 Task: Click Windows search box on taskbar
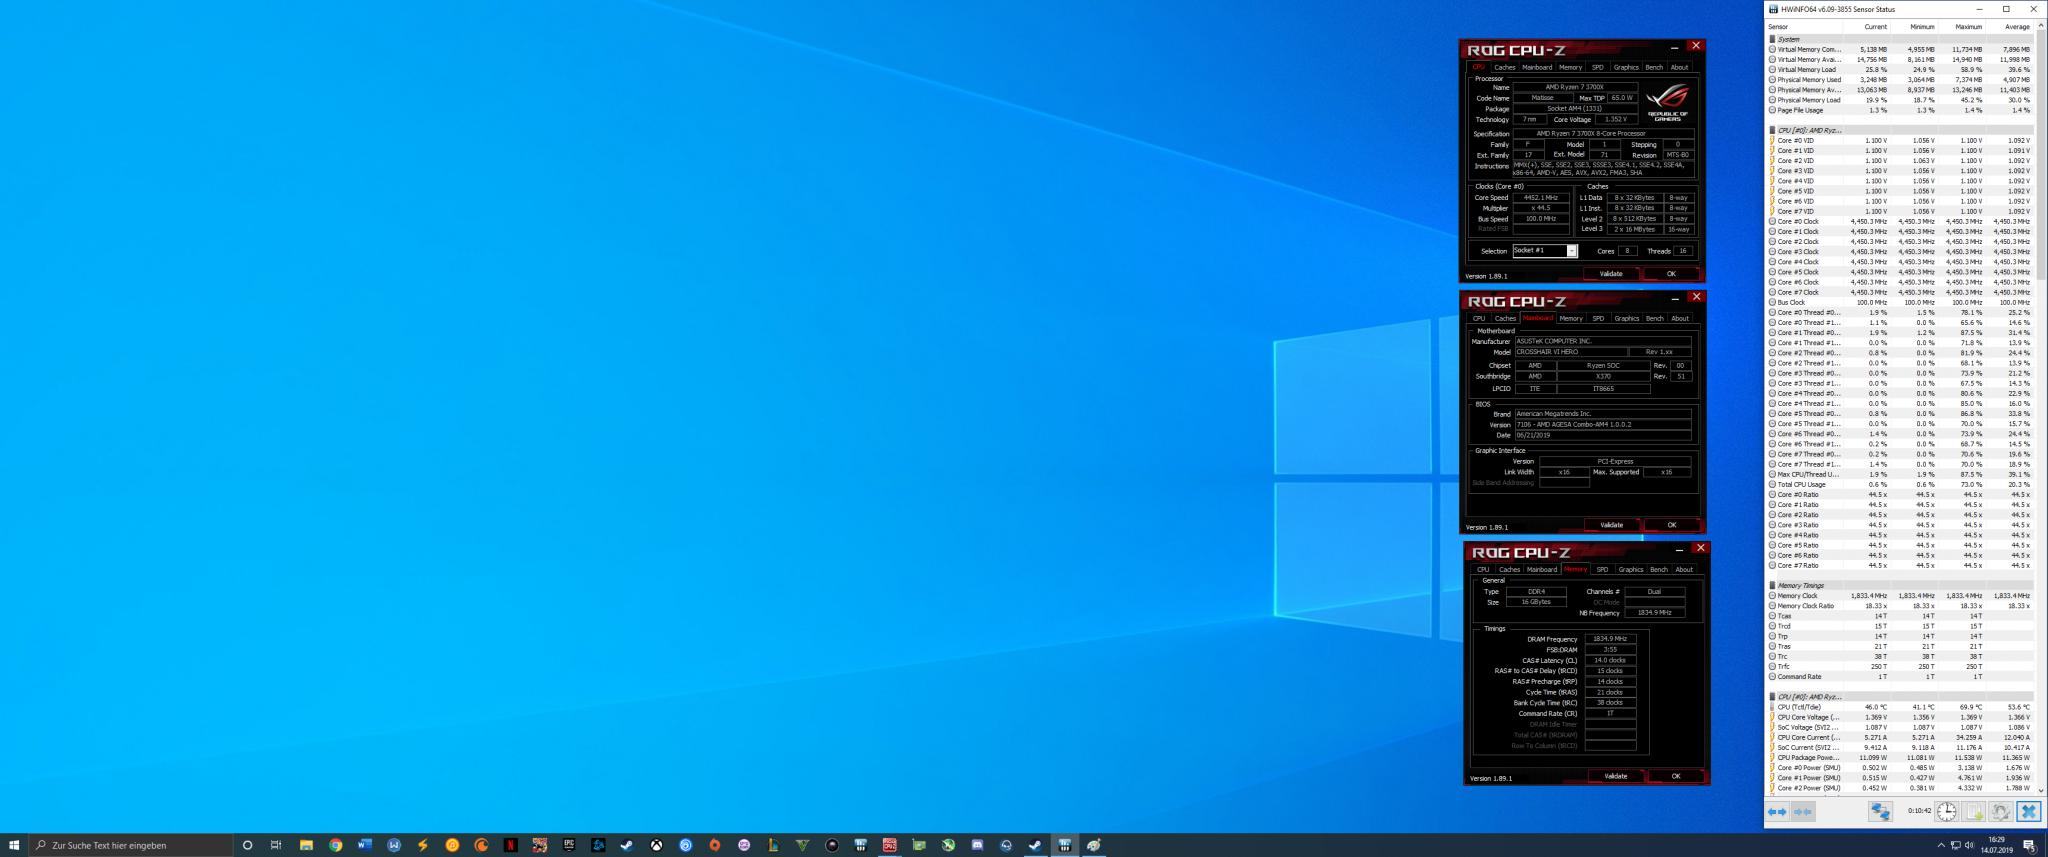click(131, 845)
